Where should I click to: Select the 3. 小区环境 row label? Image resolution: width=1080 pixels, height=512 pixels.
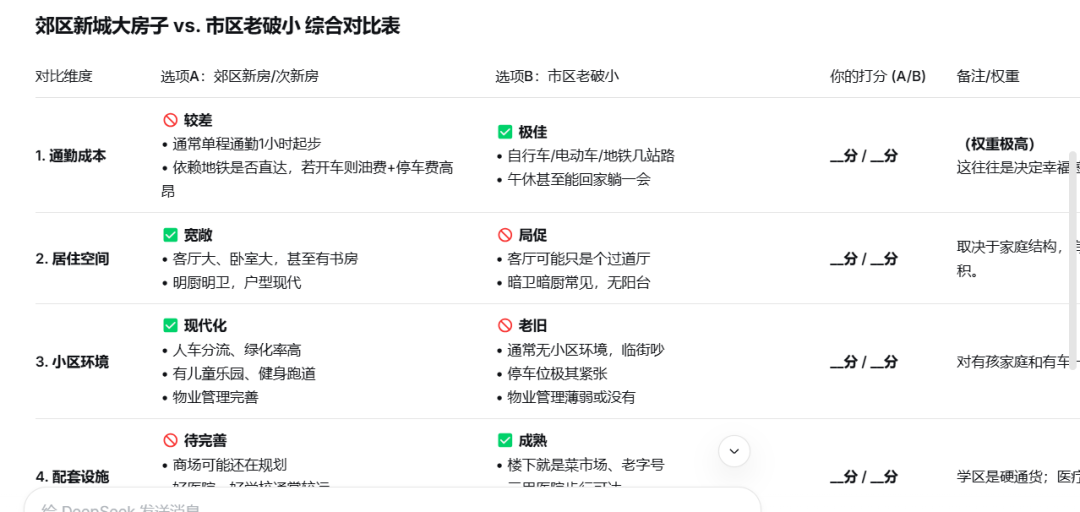[x=72, y=362]
